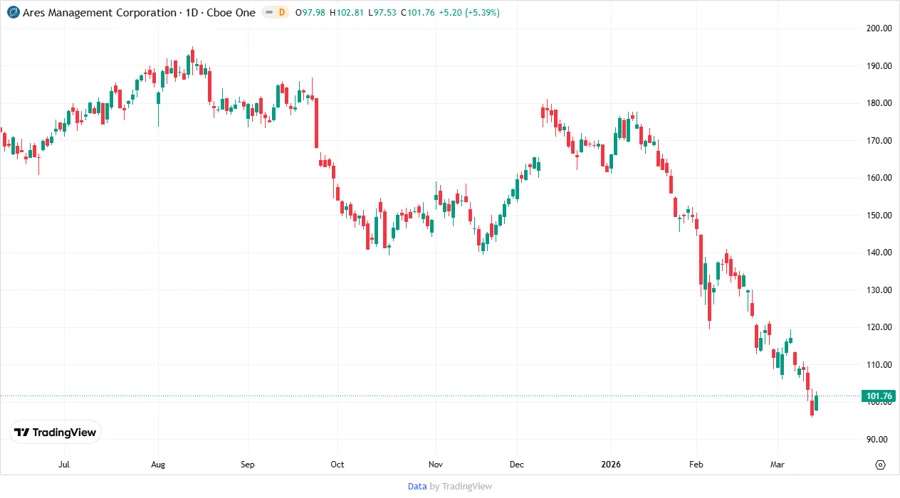Click the latest green candlestick in March
Viewport: 900px width, 498px height.
pos(816,402)
